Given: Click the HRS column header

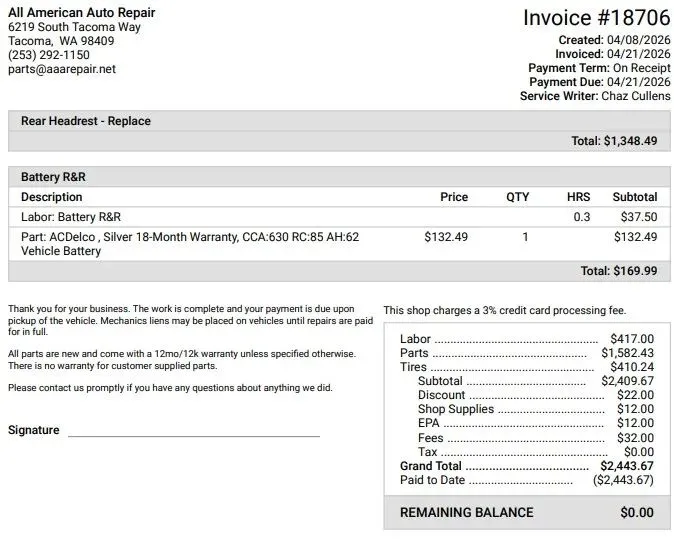Looking at the screenshot, I should (579, 197).
